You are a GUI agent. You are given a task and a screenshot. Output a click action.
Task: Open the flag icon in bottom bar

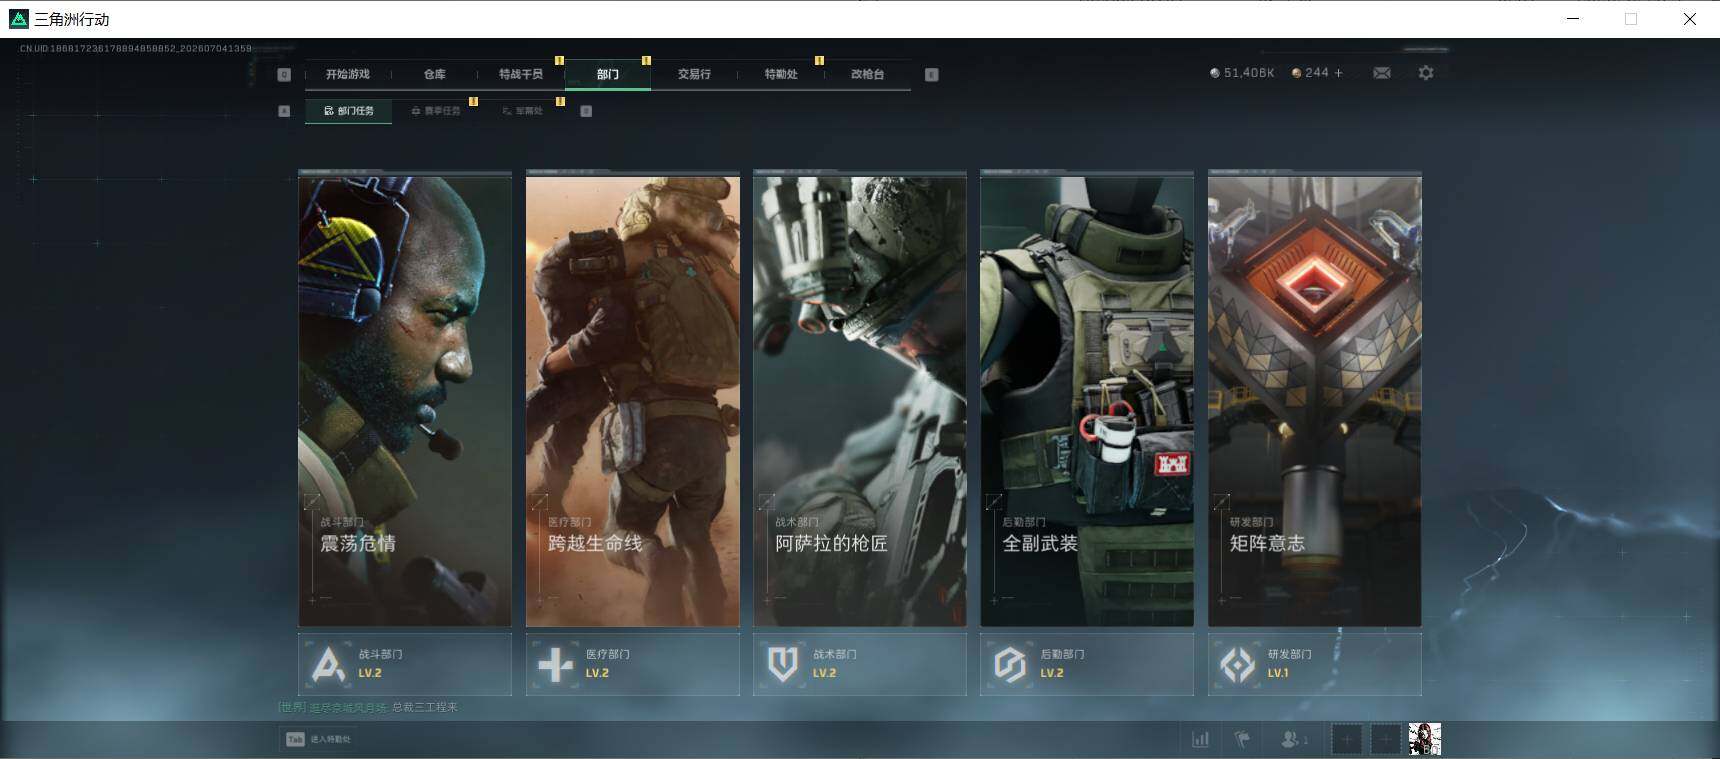coord(1243,739)
